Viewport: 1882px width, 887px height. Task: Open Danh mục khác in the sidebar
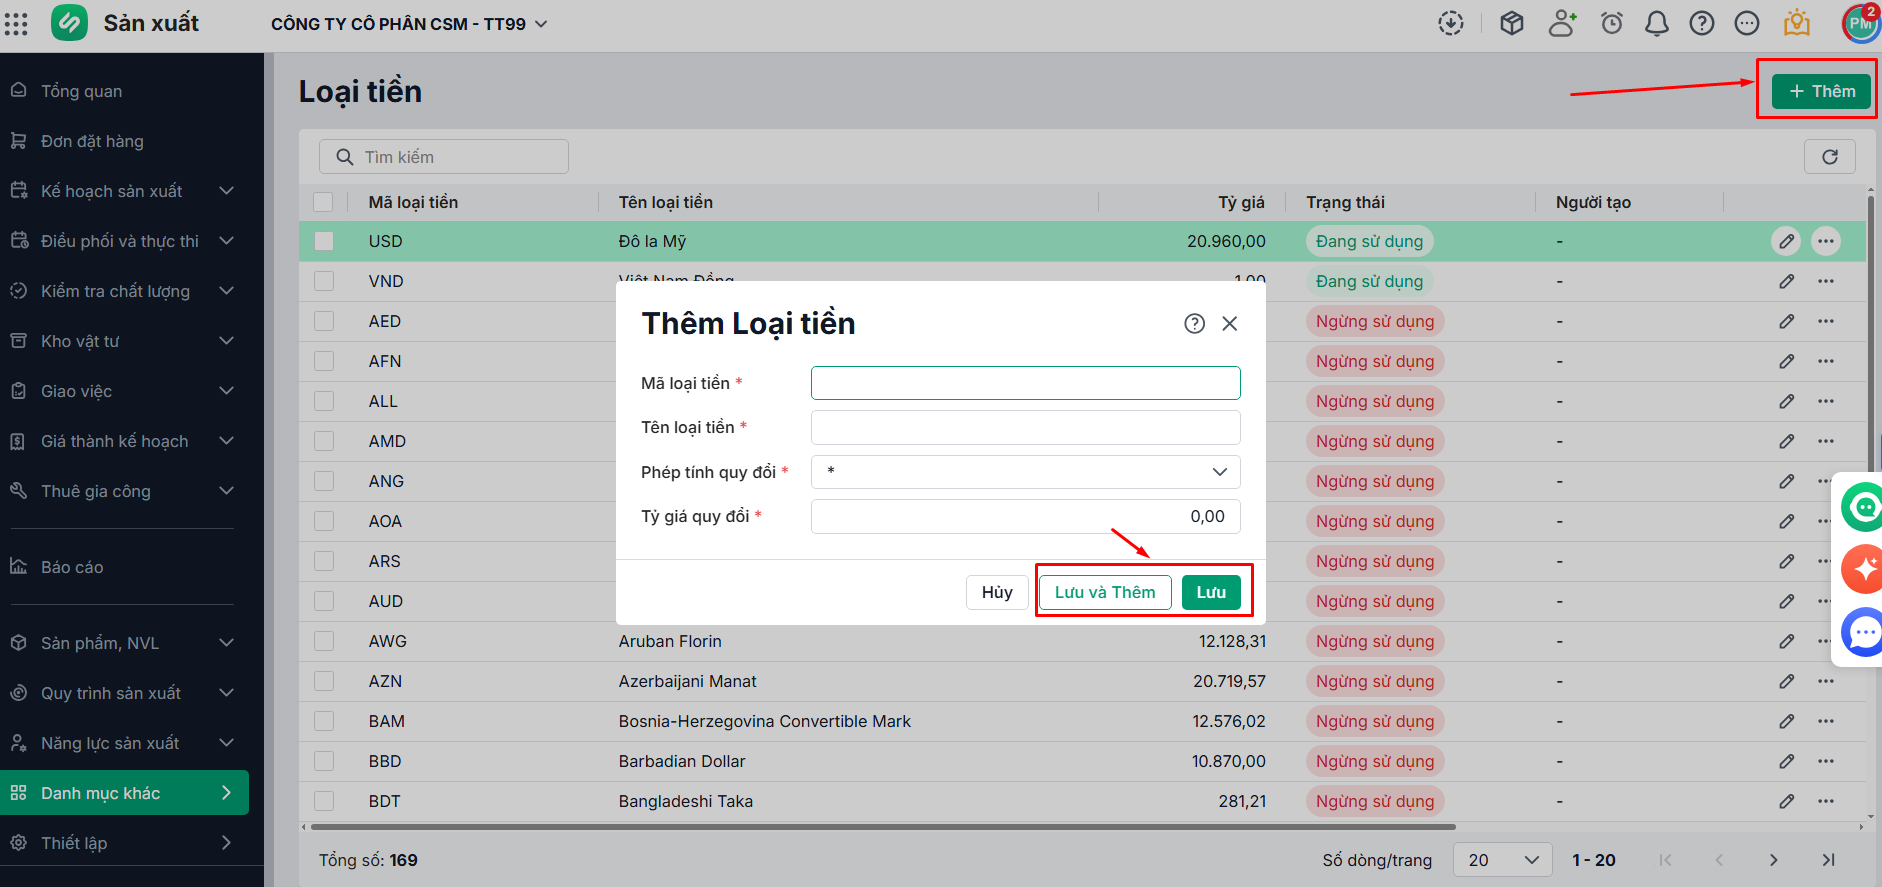(124, 793)
